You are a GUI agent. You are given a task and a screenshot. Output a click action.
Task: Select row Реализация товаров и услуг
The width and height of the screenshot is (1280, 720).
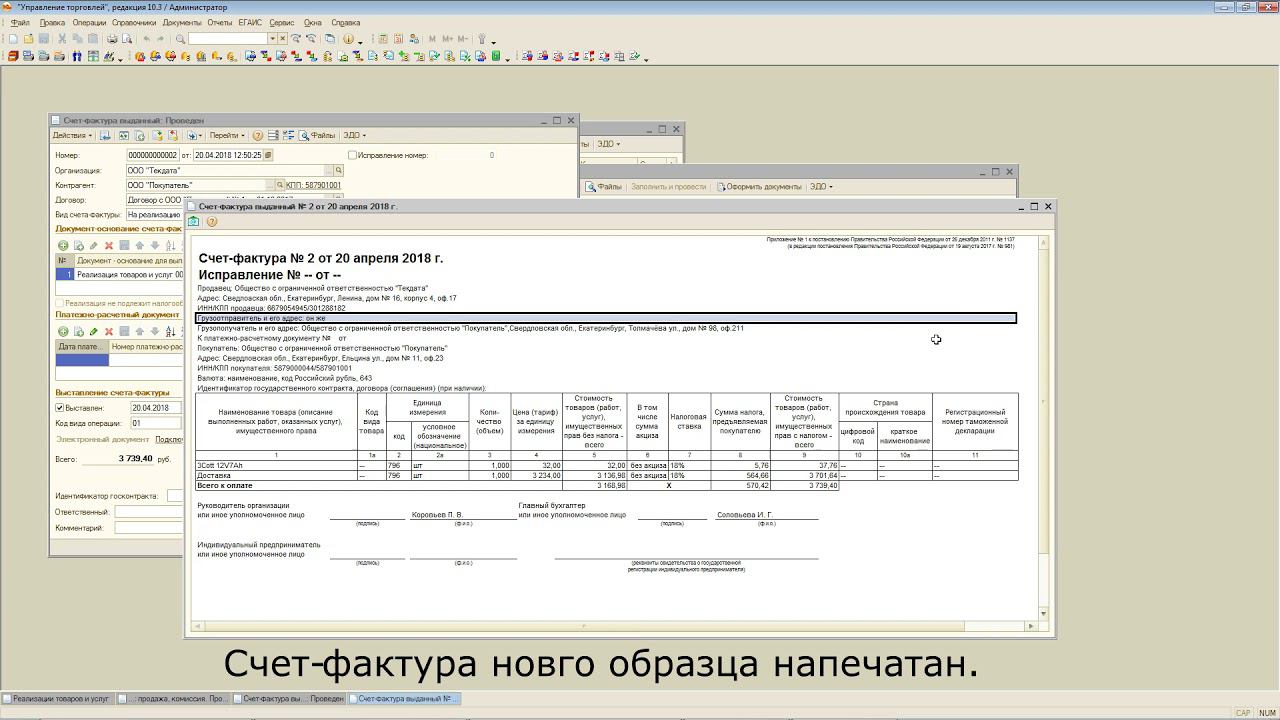point(120,274)
